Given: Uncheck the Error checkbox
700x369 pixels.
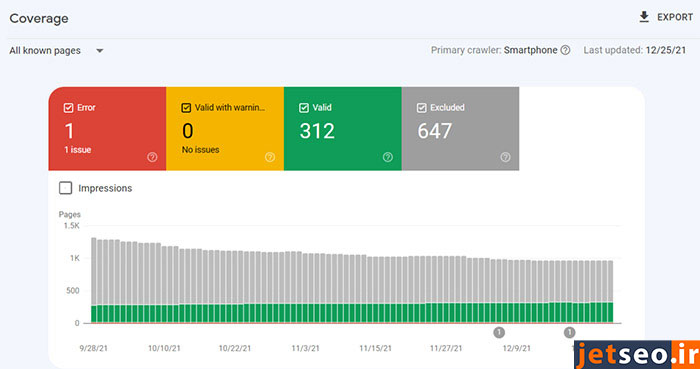Looking at the screenshot, I should (x=68, y=108).
